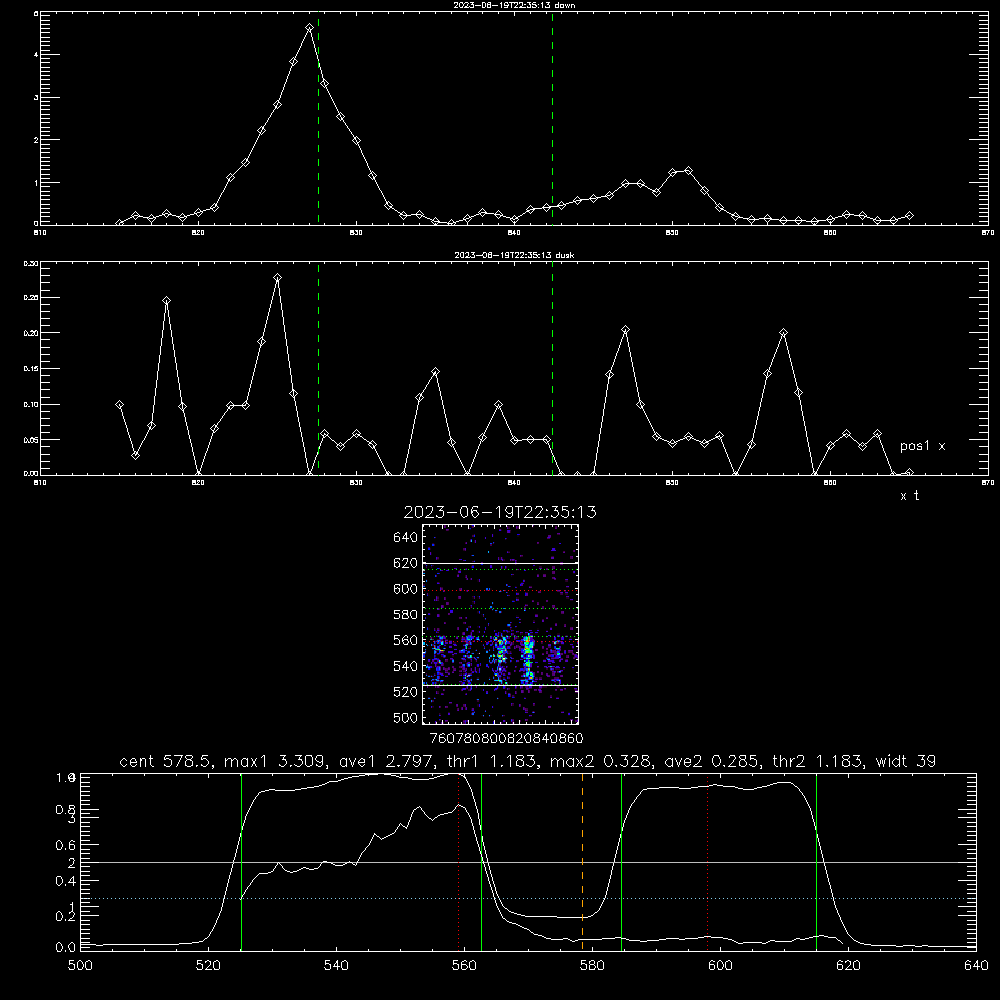1000x1000 pixels.
Task: Click the '580' x-axis label of the bottom plot
Action: coord(592,966)
